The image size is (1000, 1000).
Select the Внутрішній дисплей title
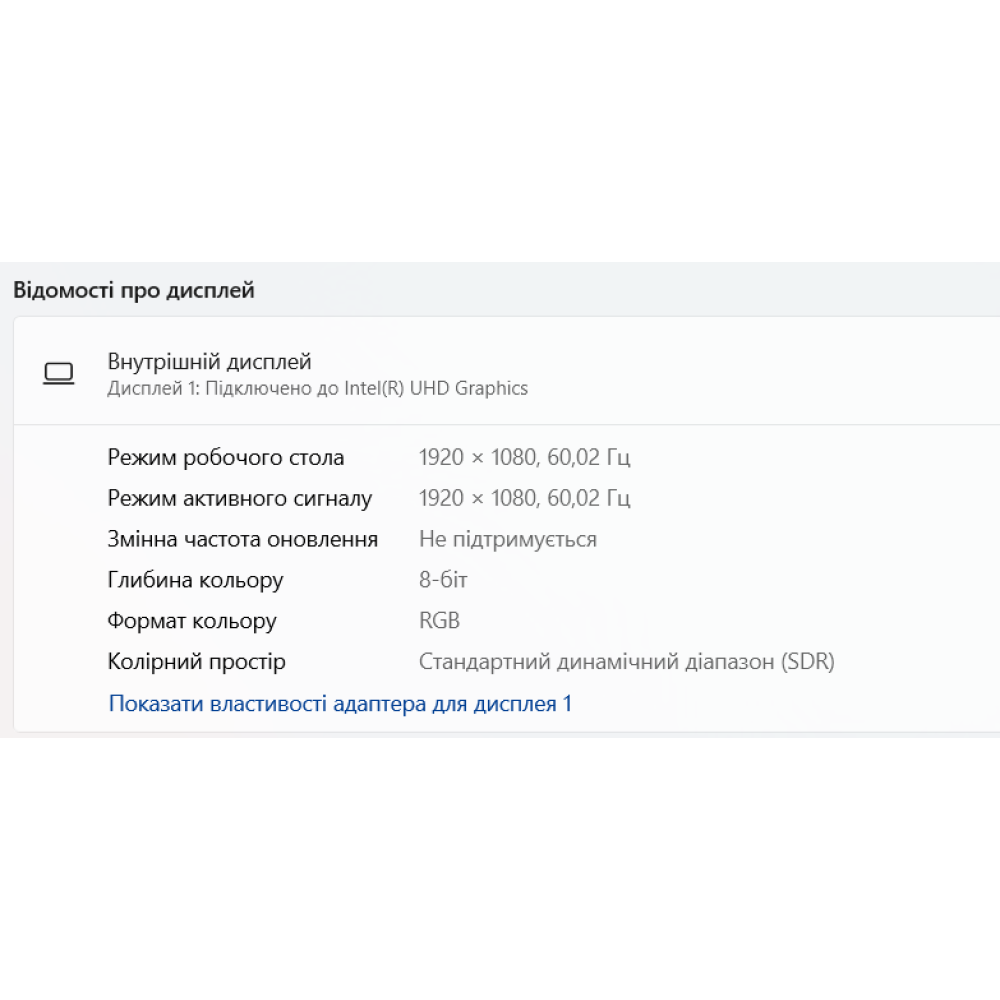209,362
